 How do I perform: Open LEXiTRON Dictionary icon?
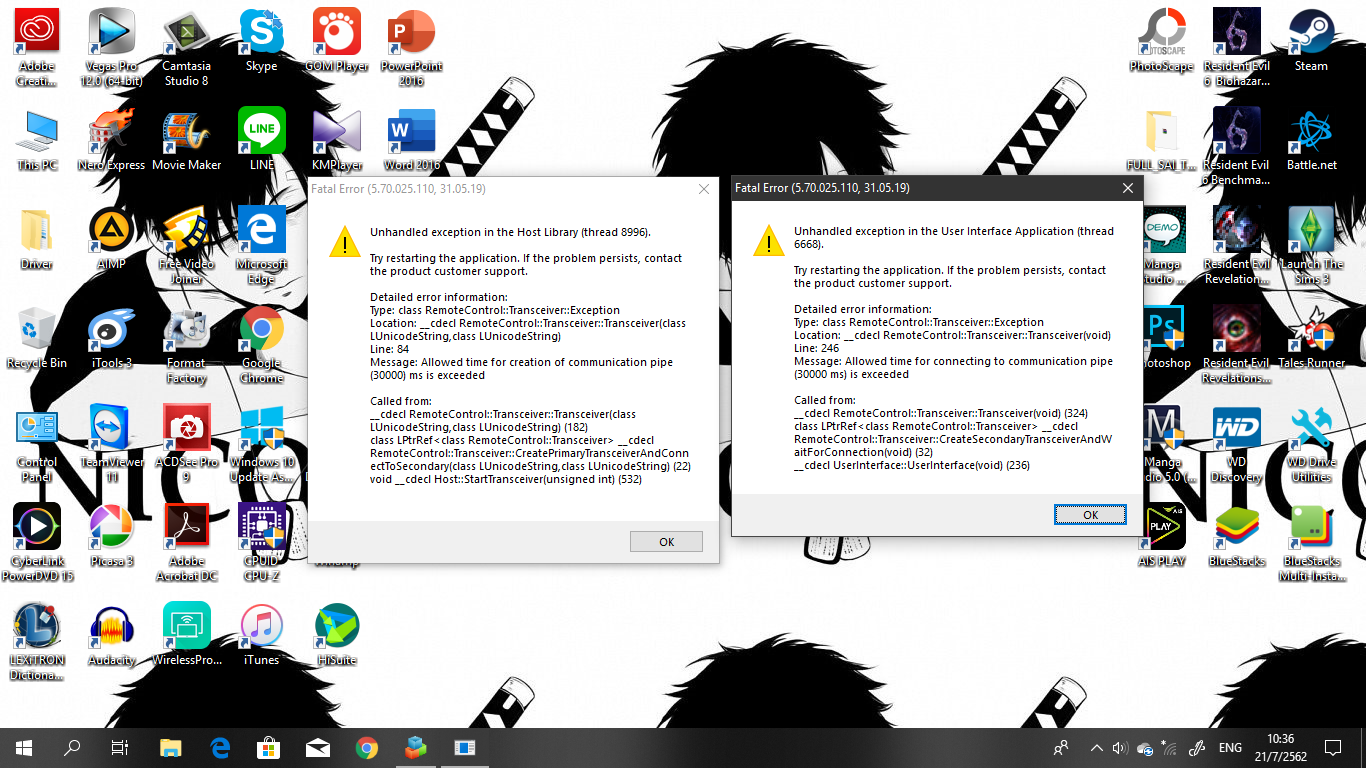[37, 640]
